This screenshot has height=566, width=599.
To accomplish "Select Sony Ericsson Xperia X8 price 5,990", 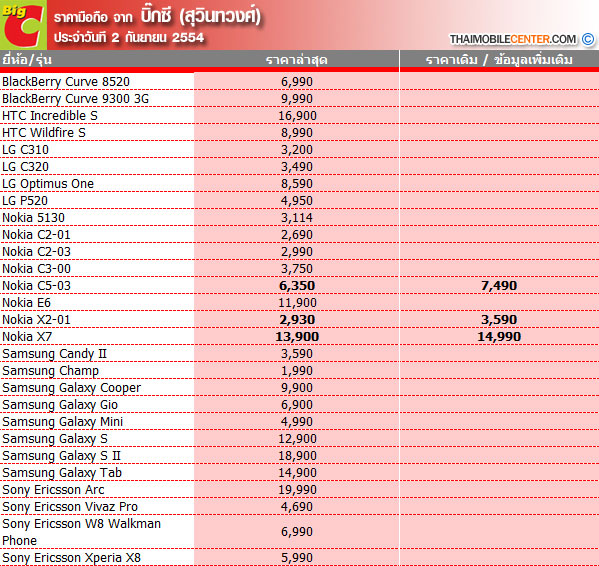I will (x=297, y=558).
